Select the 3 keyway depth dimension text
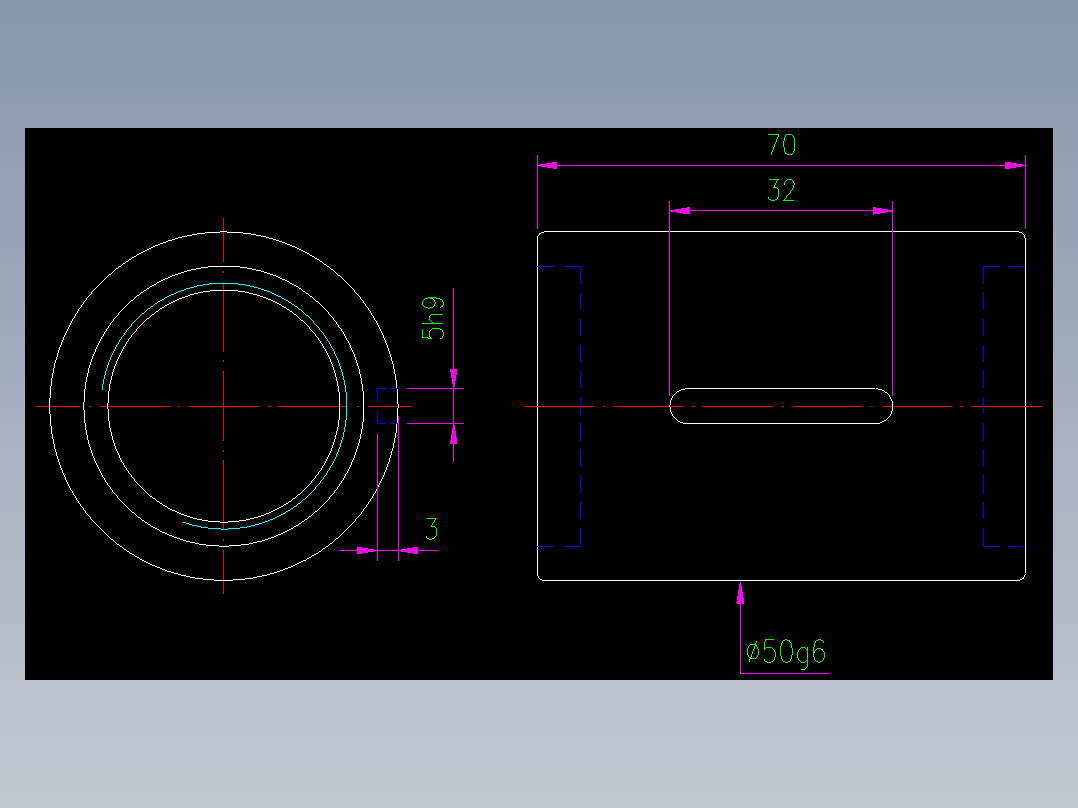The image size is (1078, 808). (x=431, y=529)
